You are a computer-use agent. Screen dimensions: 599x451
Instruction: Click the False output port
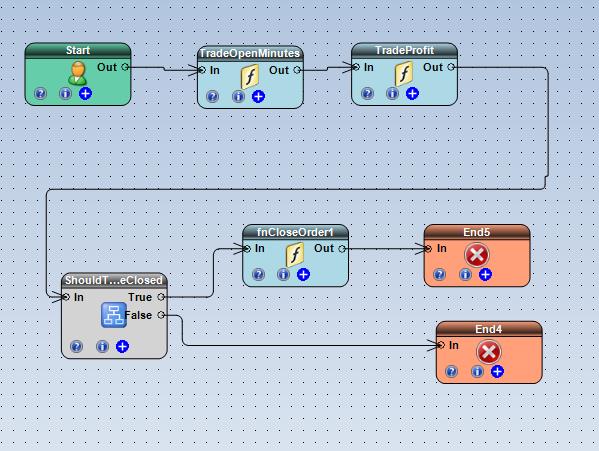coord(161,315)
